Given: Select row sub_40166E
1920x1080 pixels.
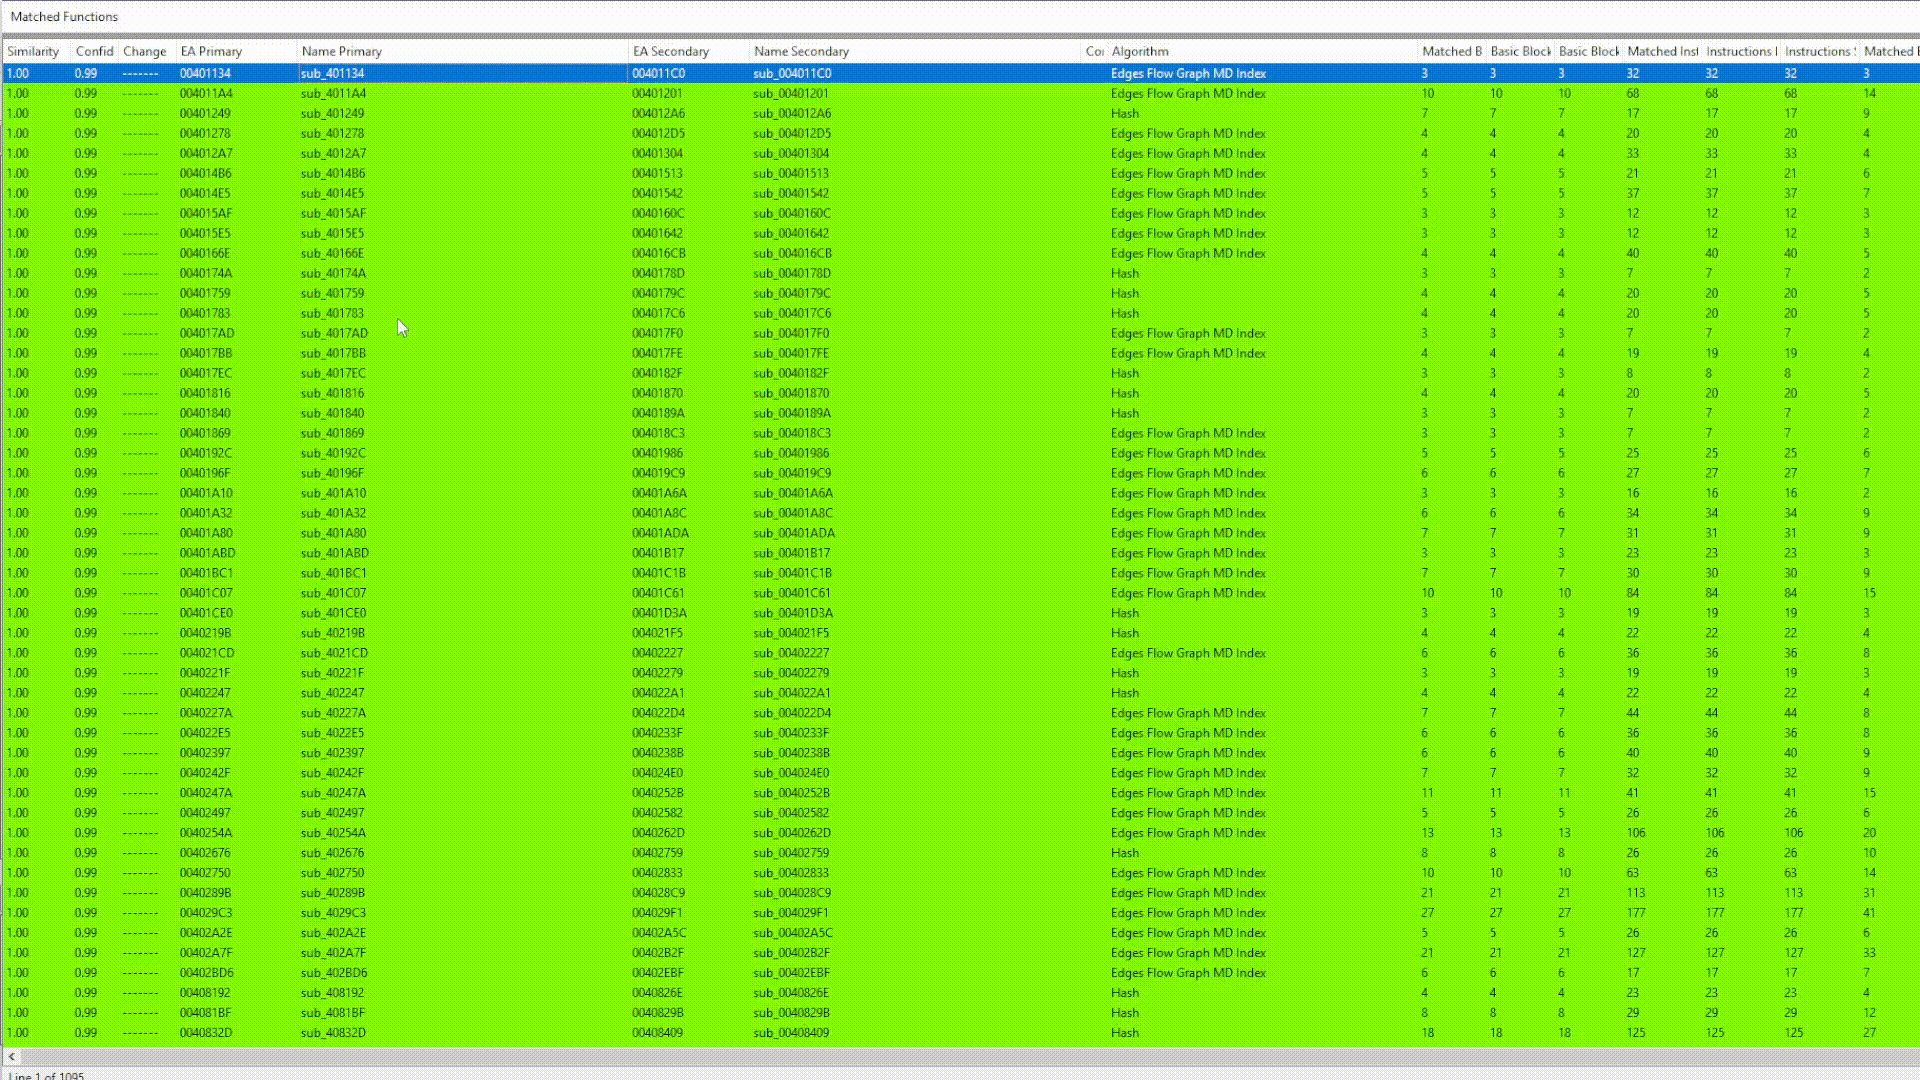Looking at the screenshot, I should (960, 253).
